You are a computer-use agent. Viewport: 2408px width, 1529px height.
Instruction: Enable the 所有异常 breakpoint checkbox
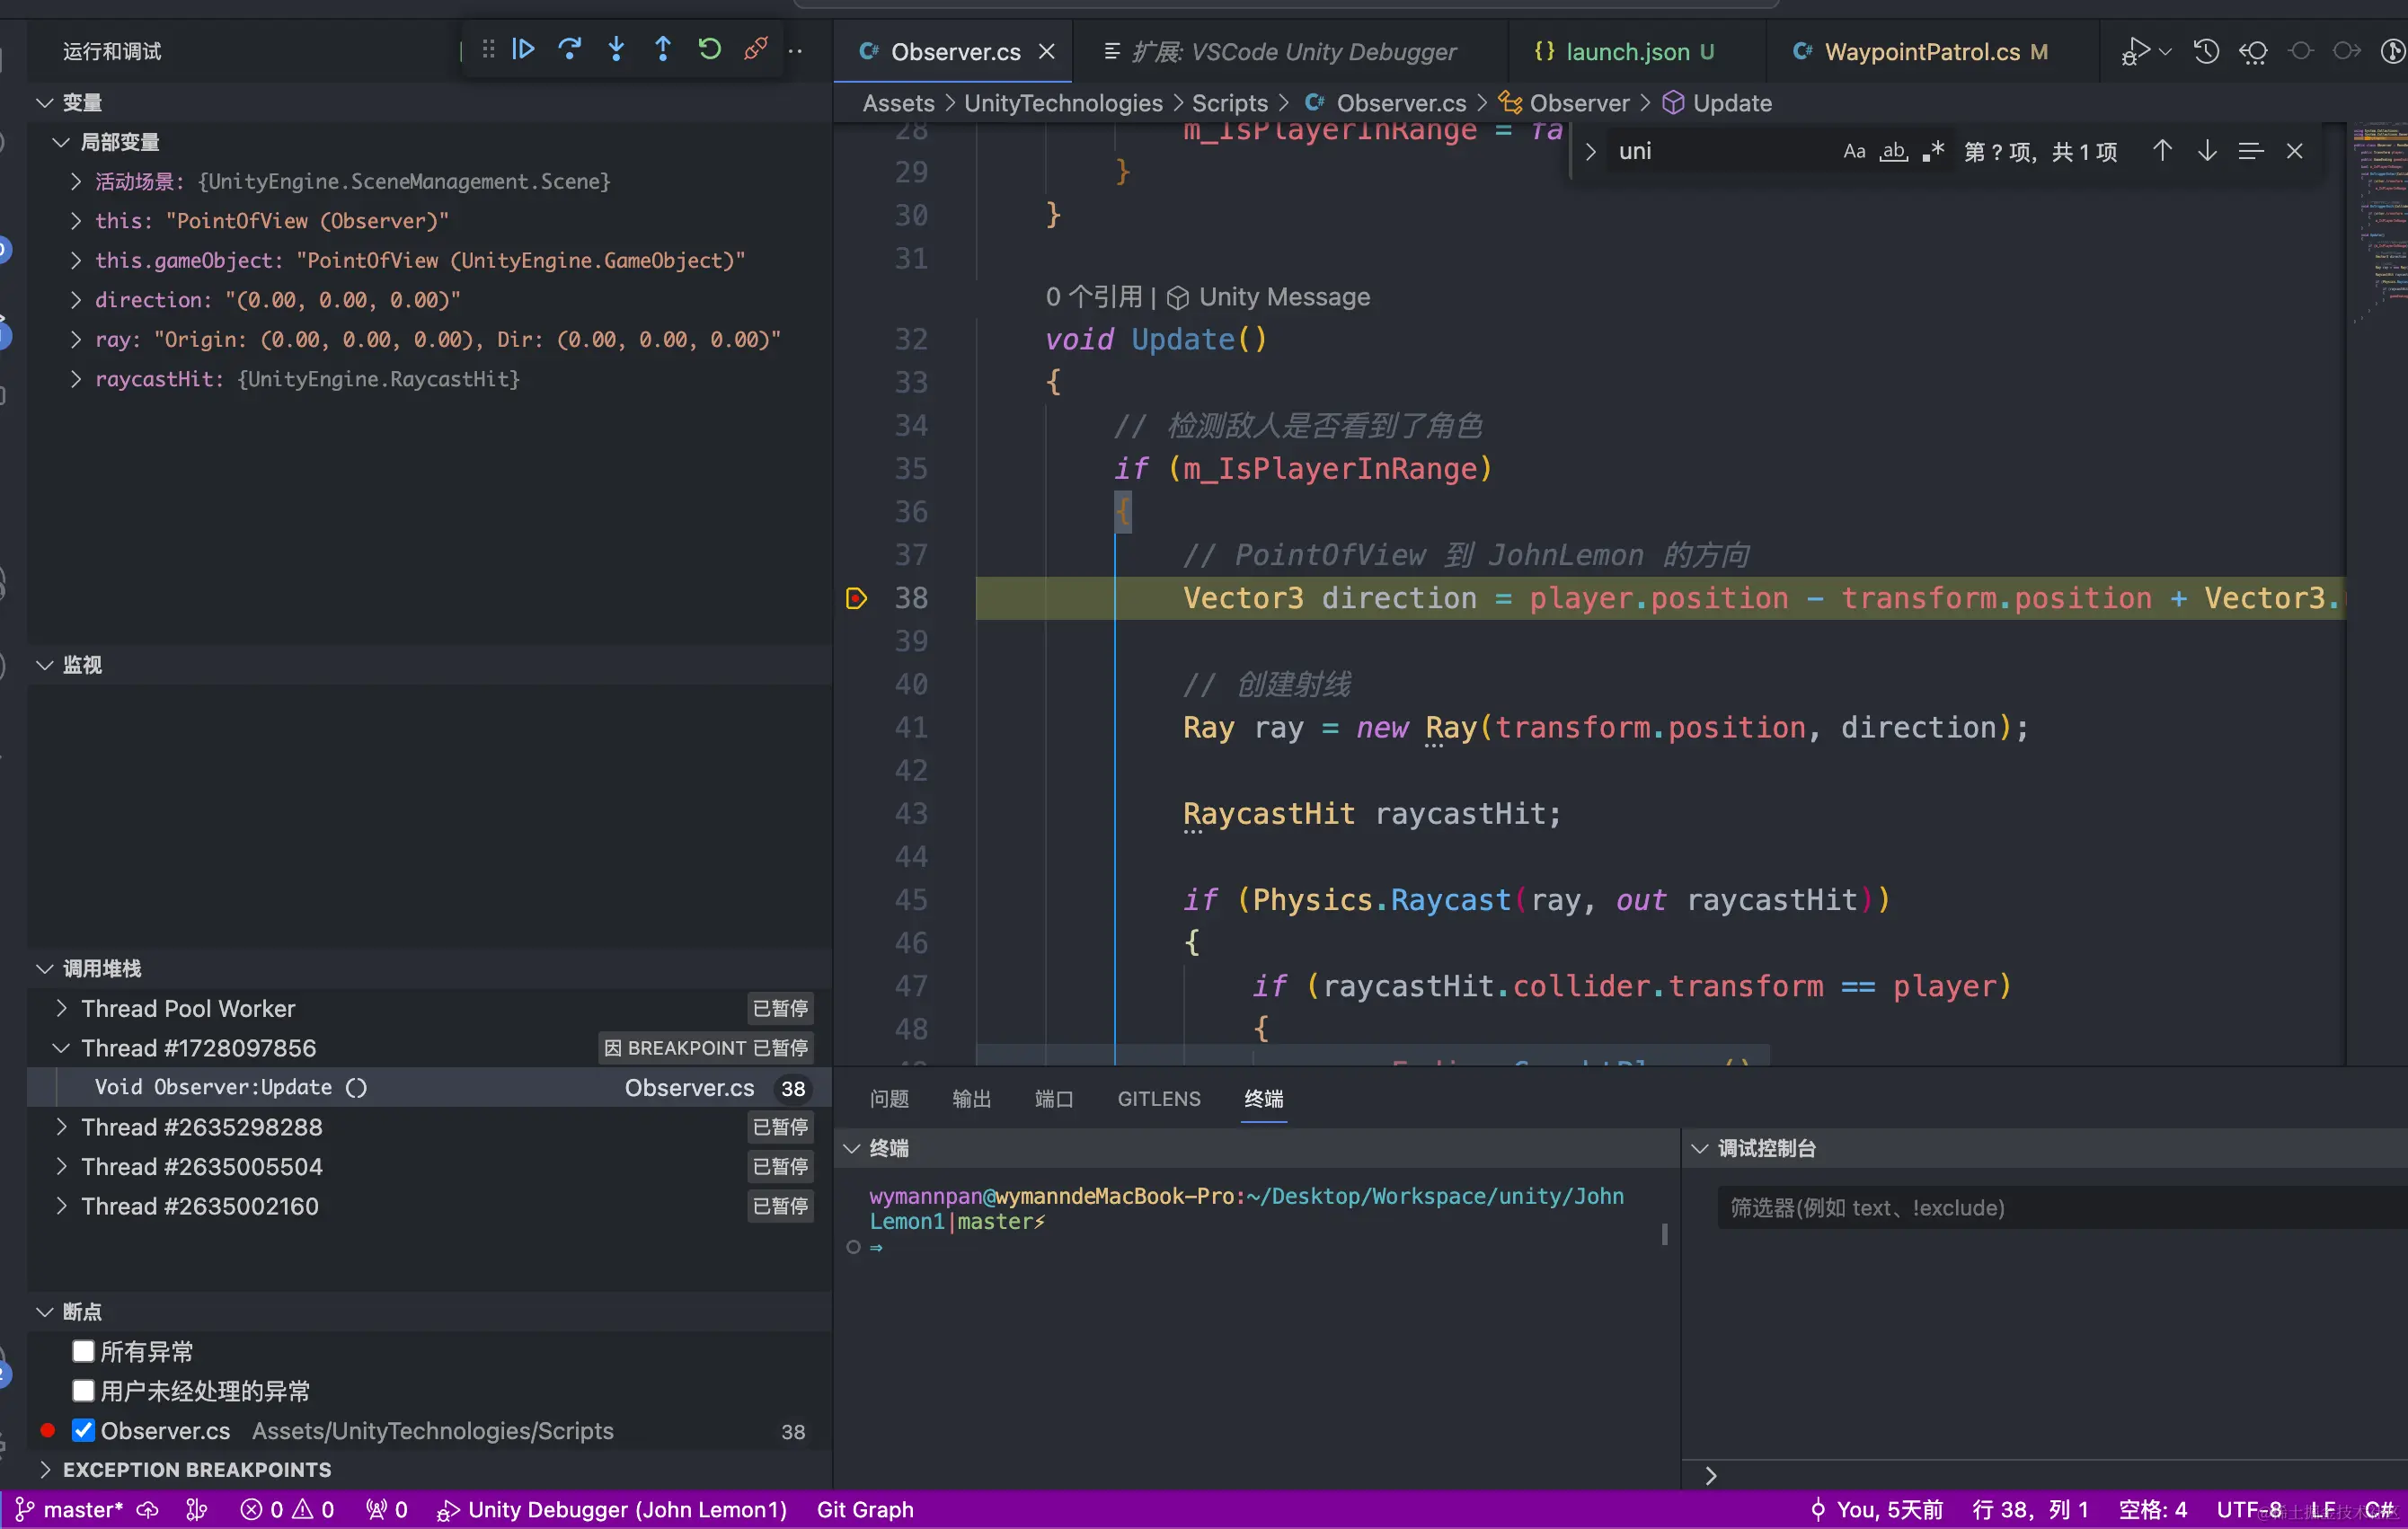point(84,1352)
